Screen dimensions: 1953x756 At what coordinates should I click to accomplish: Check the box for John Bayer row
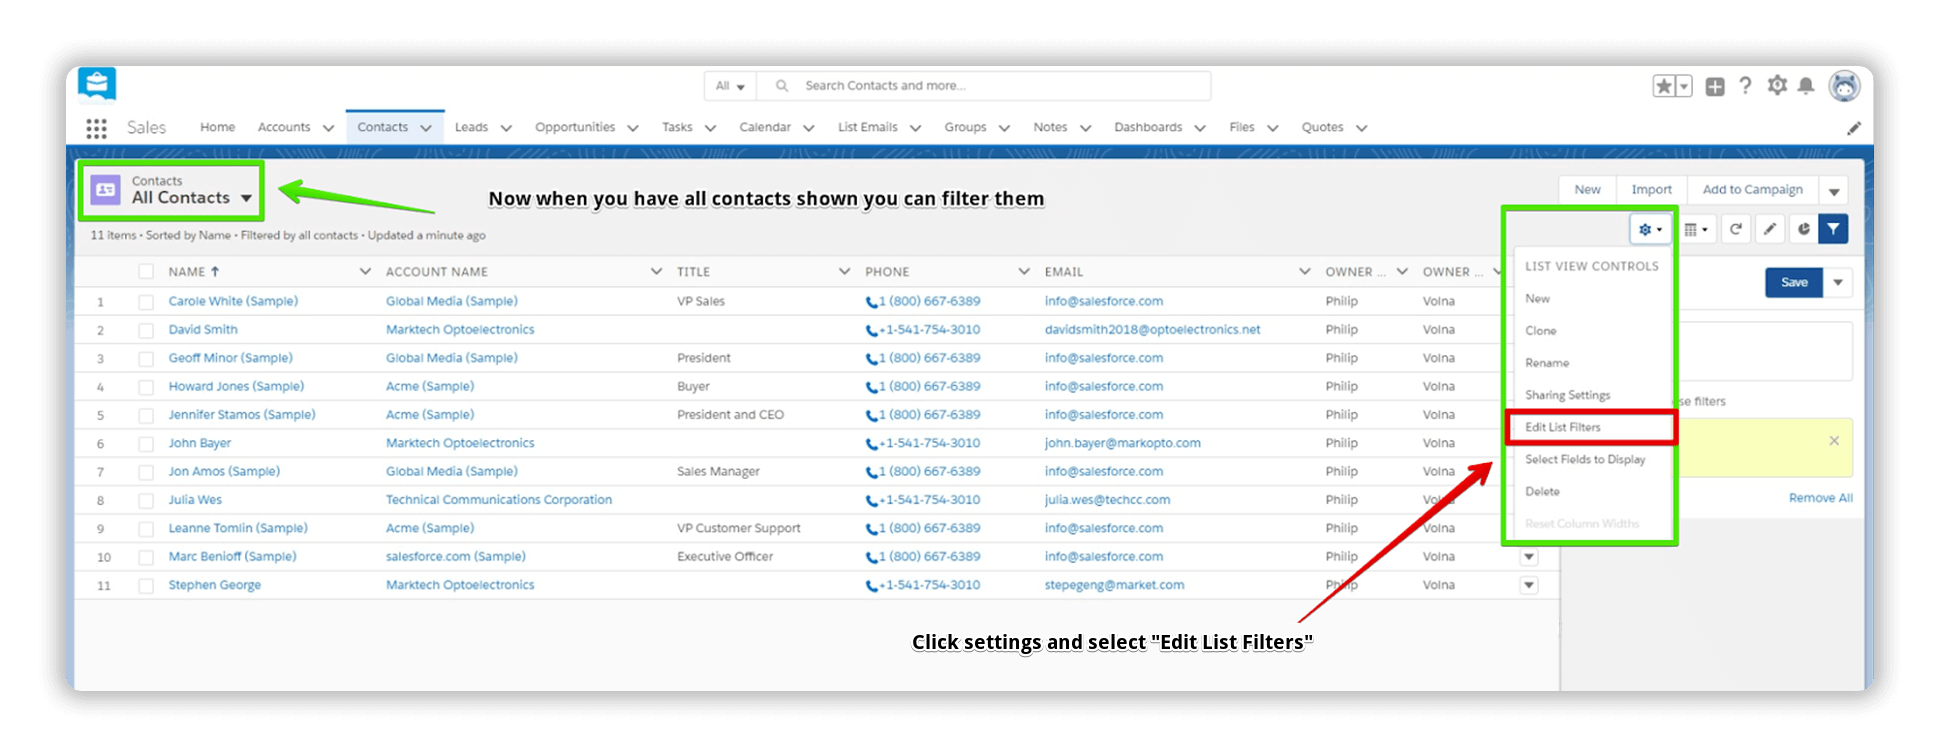click(x=146, y=443)
